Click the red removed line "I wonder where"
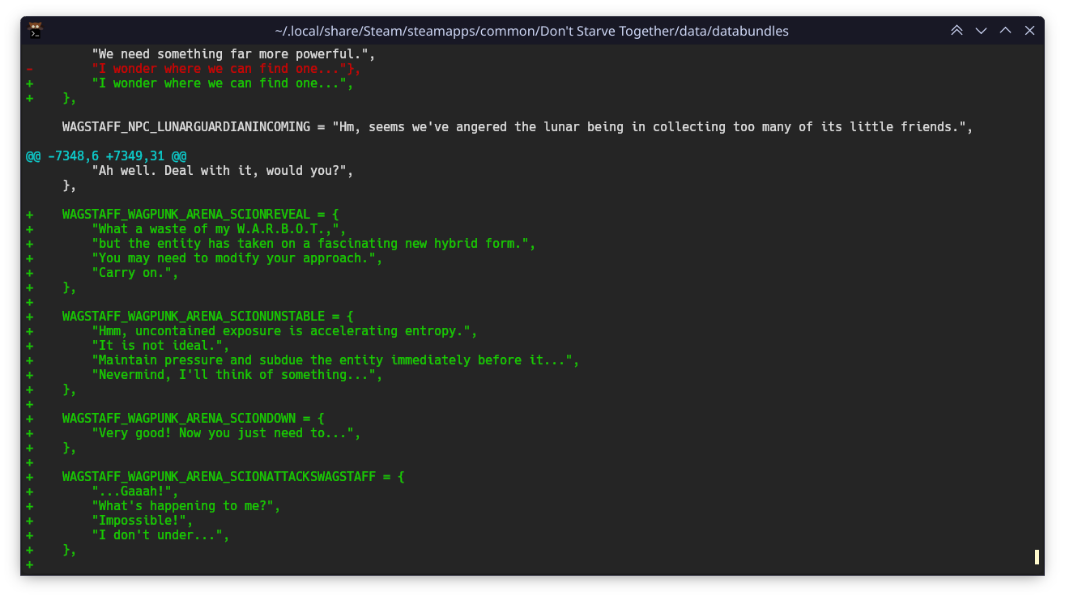 [225, 69]
